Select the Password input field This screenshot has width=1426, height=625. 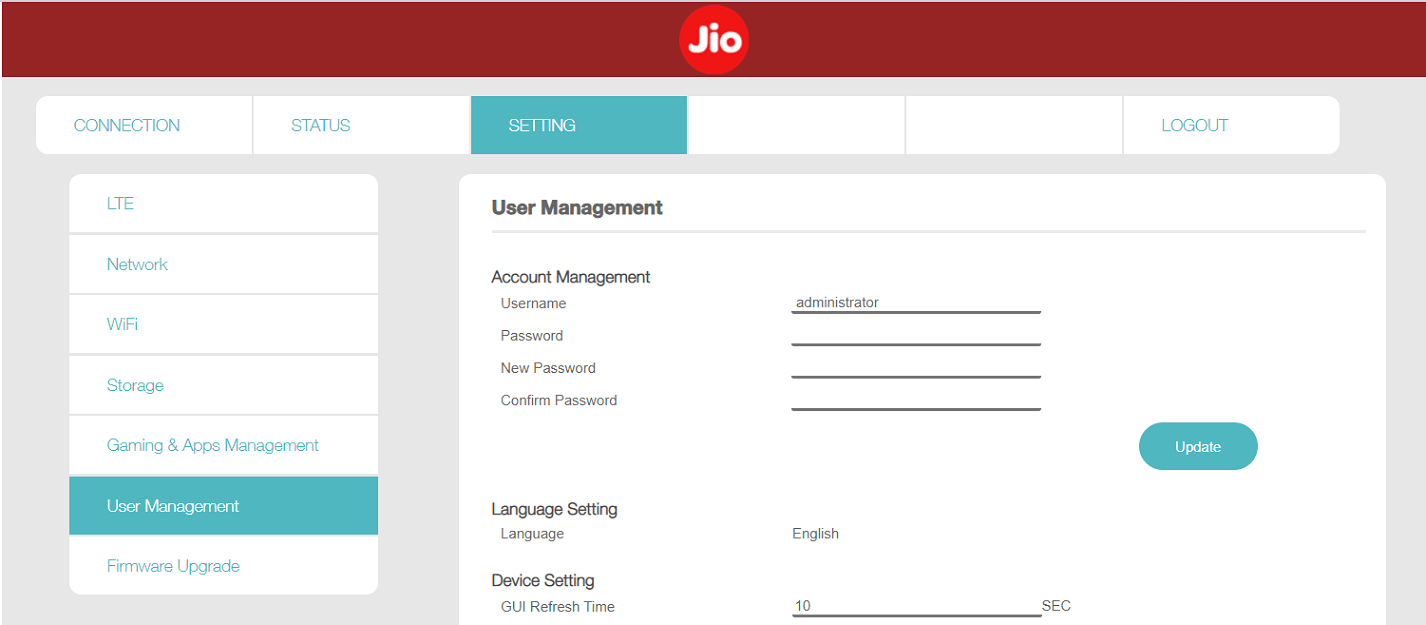915,336
